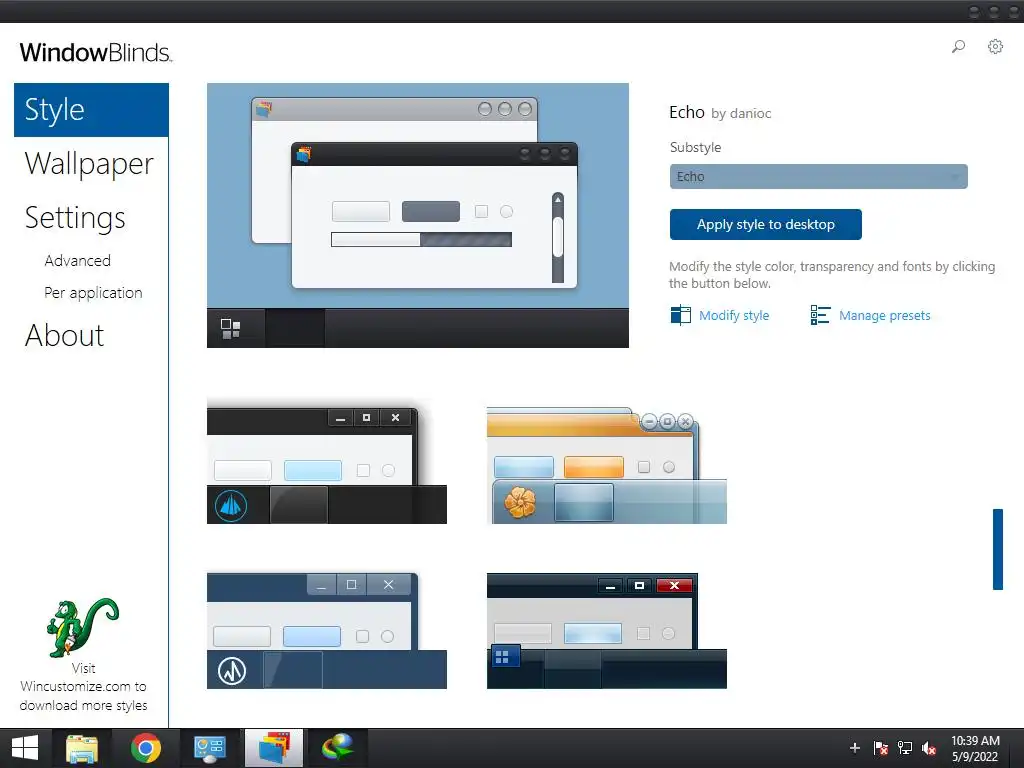Open File Explorer from taskbar

point(82,748)
